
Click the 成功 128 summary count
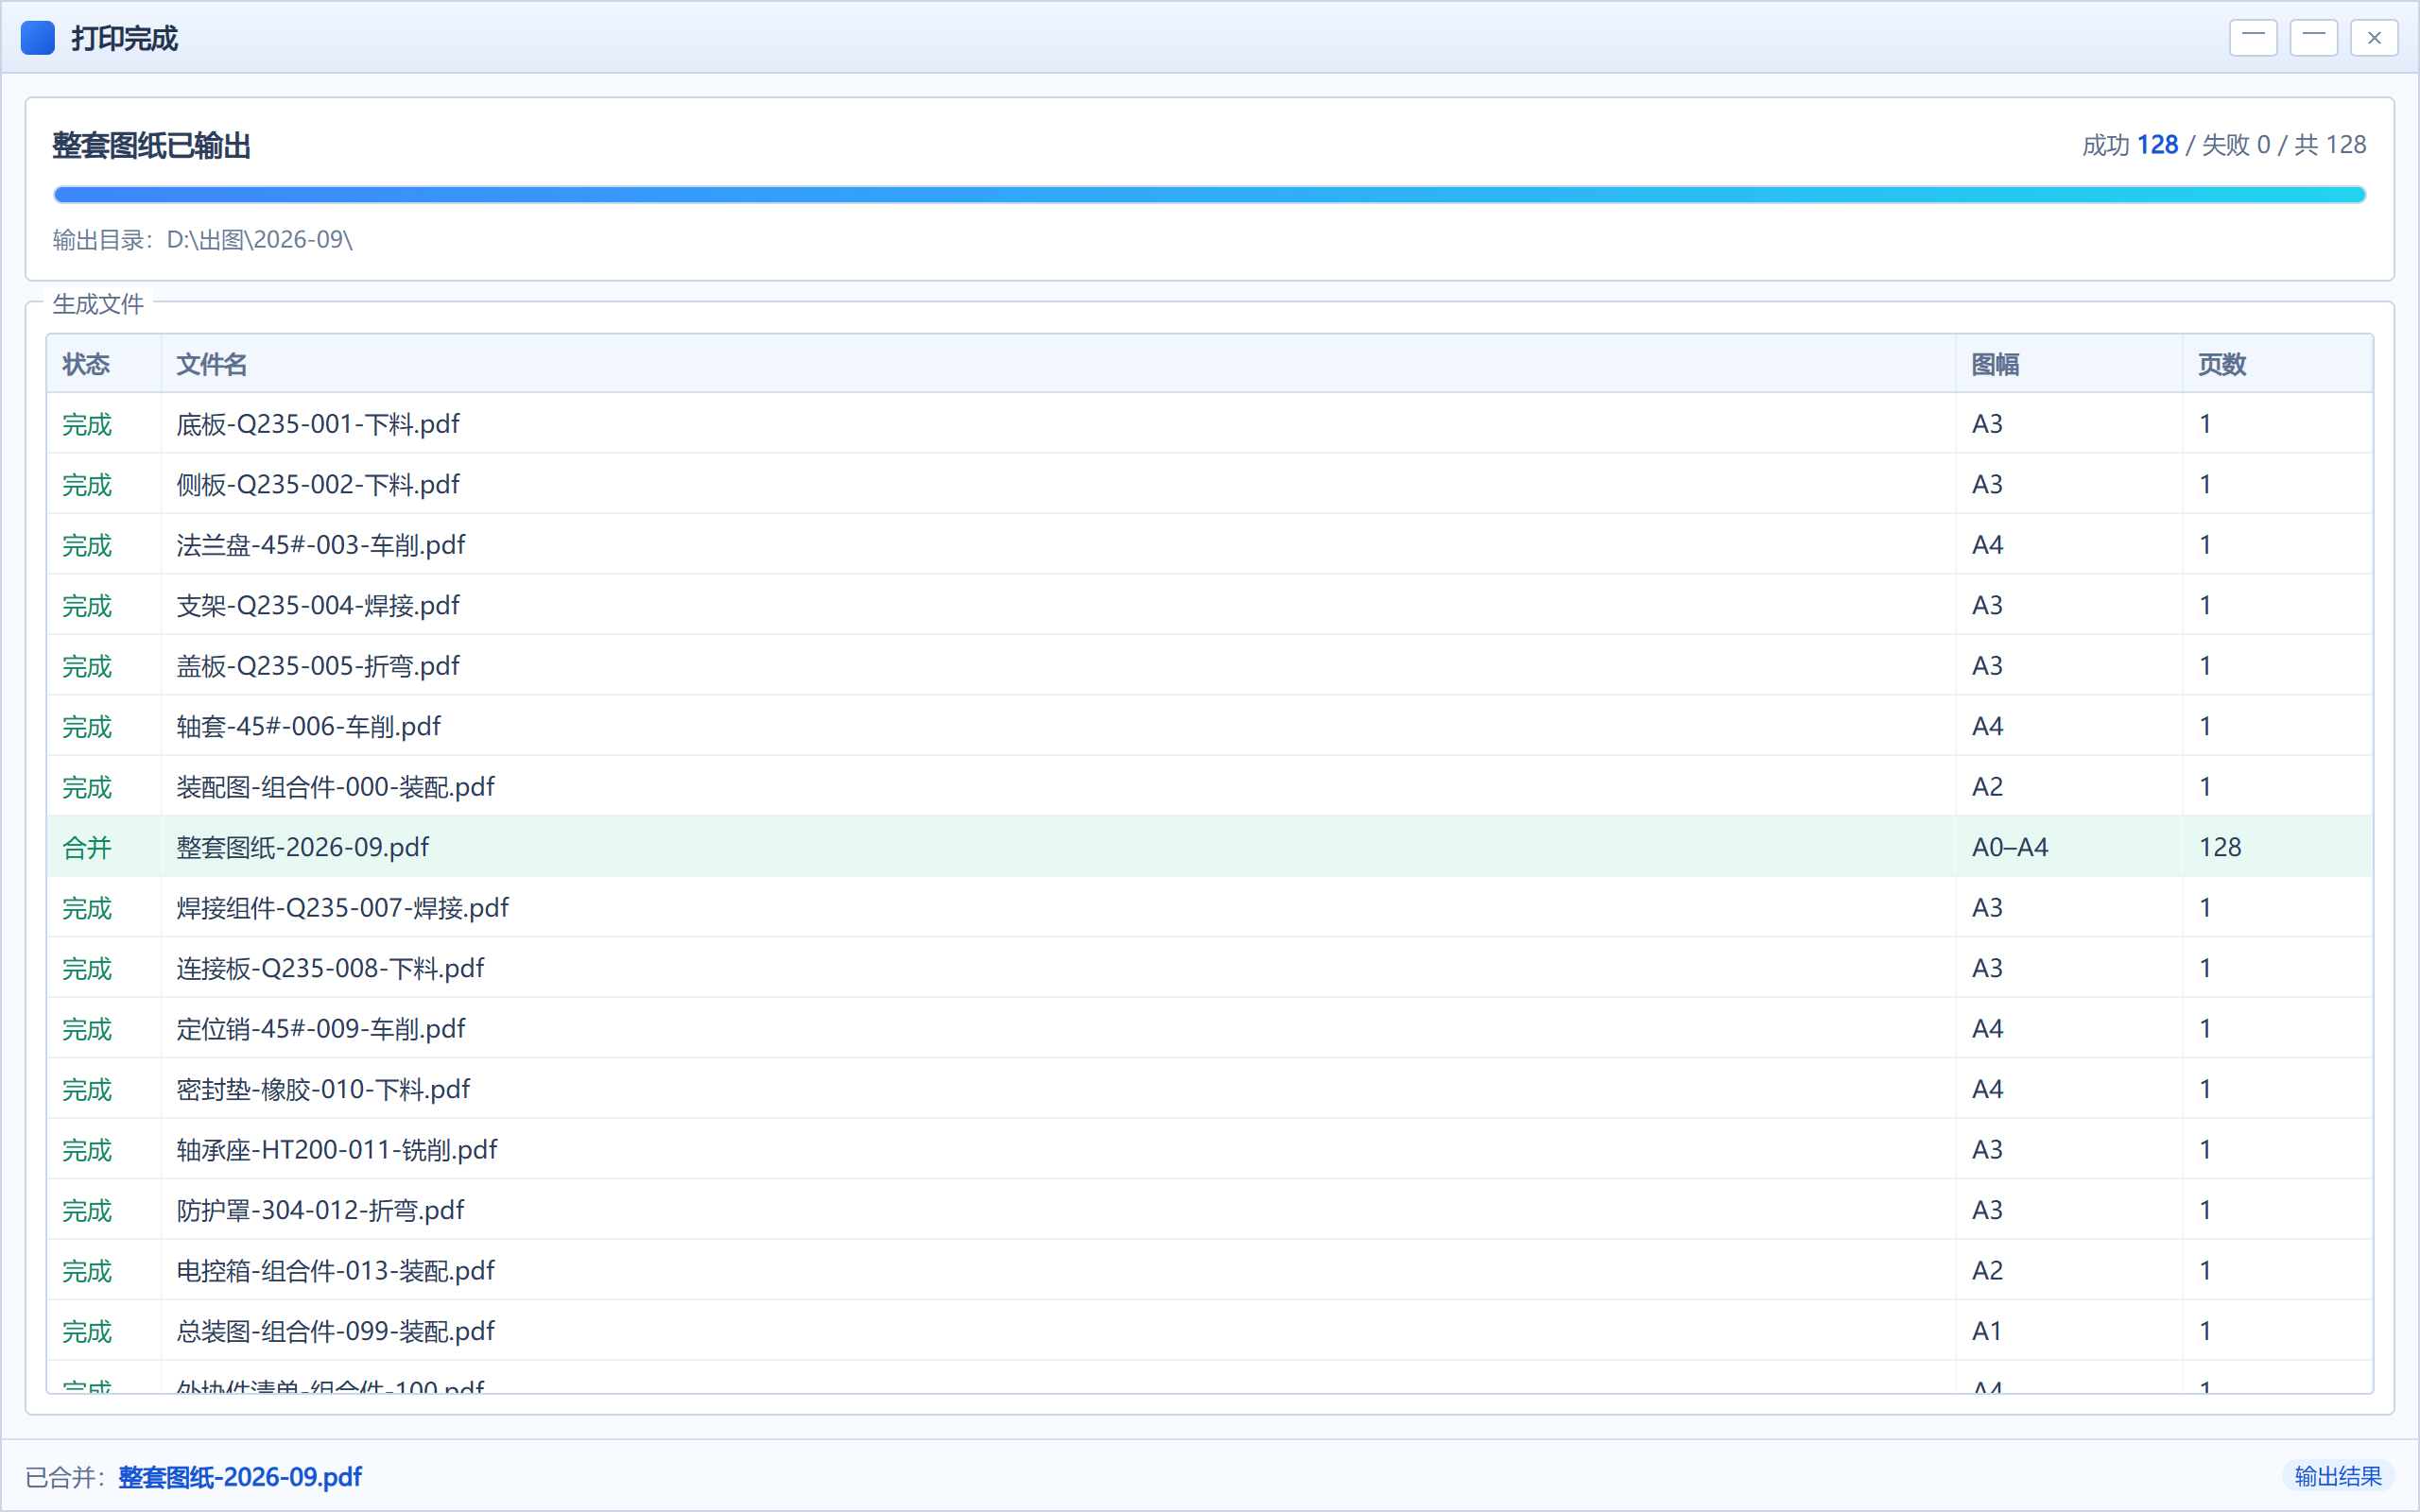click(2130, 145)
